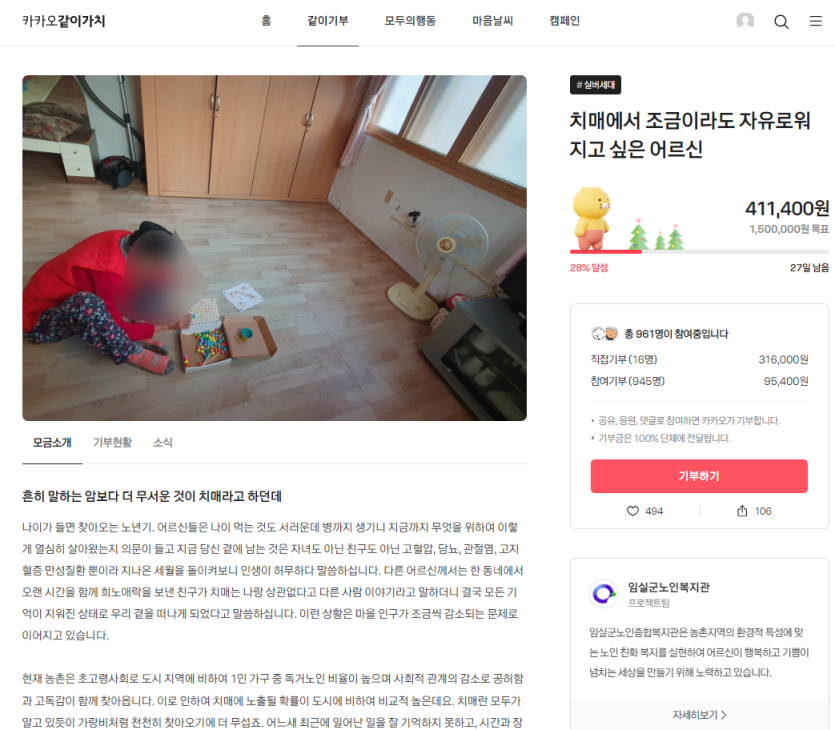Click the red 기부하기 donate button
Viewport: 835px width, 730px height.
coord(699,476)
